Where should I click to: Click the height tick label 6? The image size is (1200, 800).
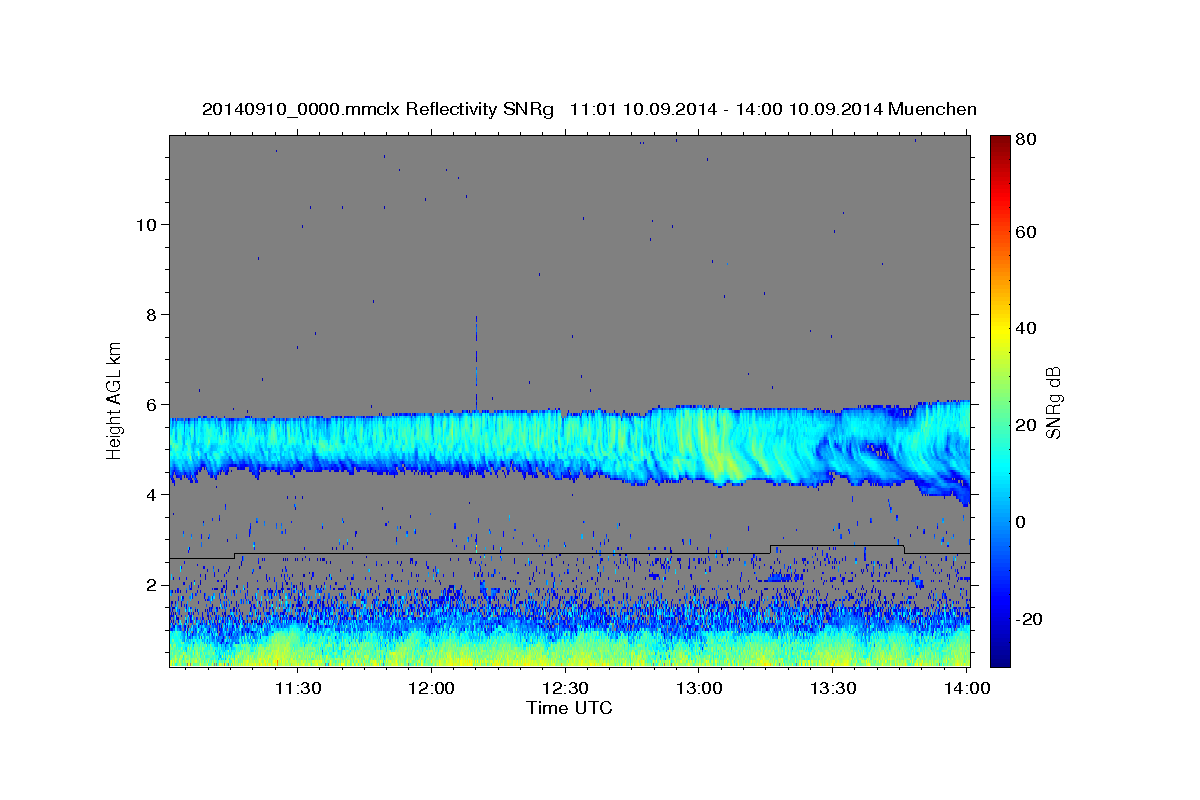tap(151, 405)
